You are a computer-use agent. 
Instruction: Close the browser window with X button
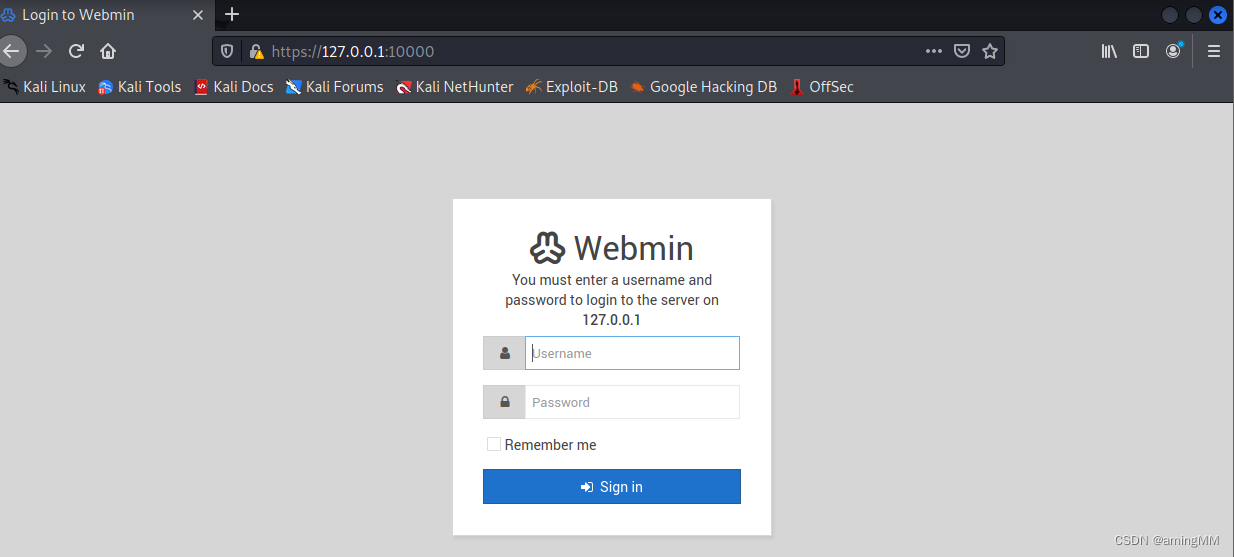(1218, 15)
